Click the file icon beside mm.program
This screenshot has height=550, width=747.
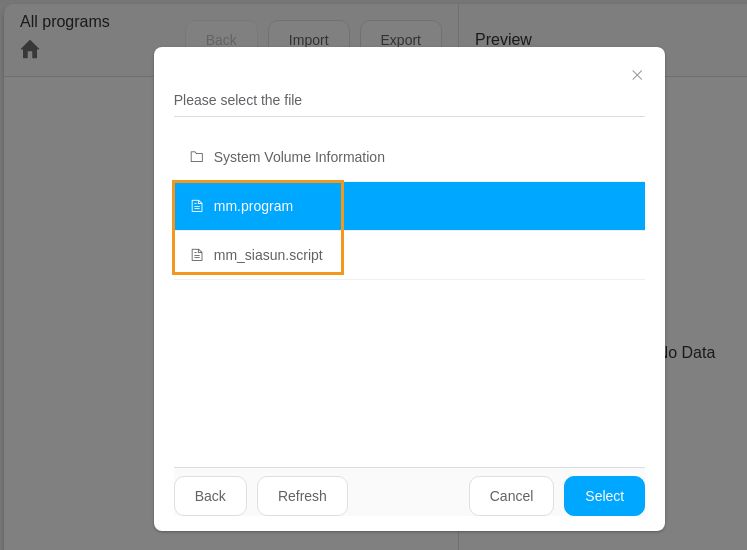[x=197, y=206]
